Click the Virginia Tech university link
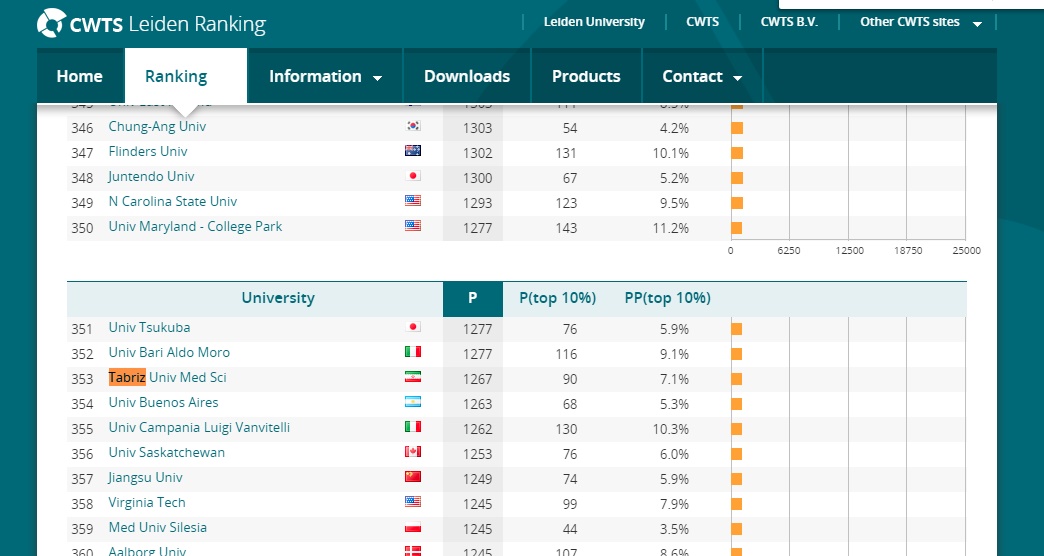This screenshot has height=556, width=1044. tap(147, 503)
